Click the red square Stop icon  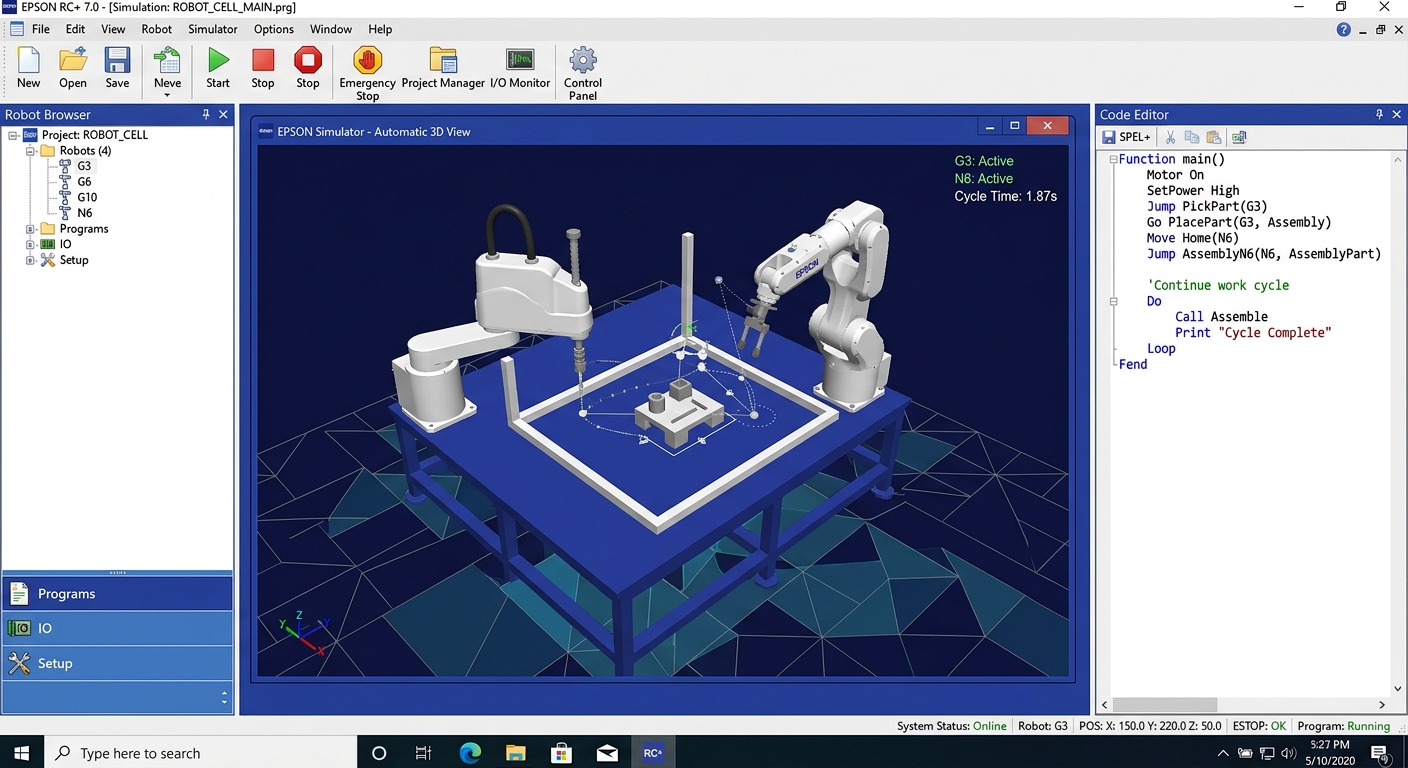coord(263,61)
